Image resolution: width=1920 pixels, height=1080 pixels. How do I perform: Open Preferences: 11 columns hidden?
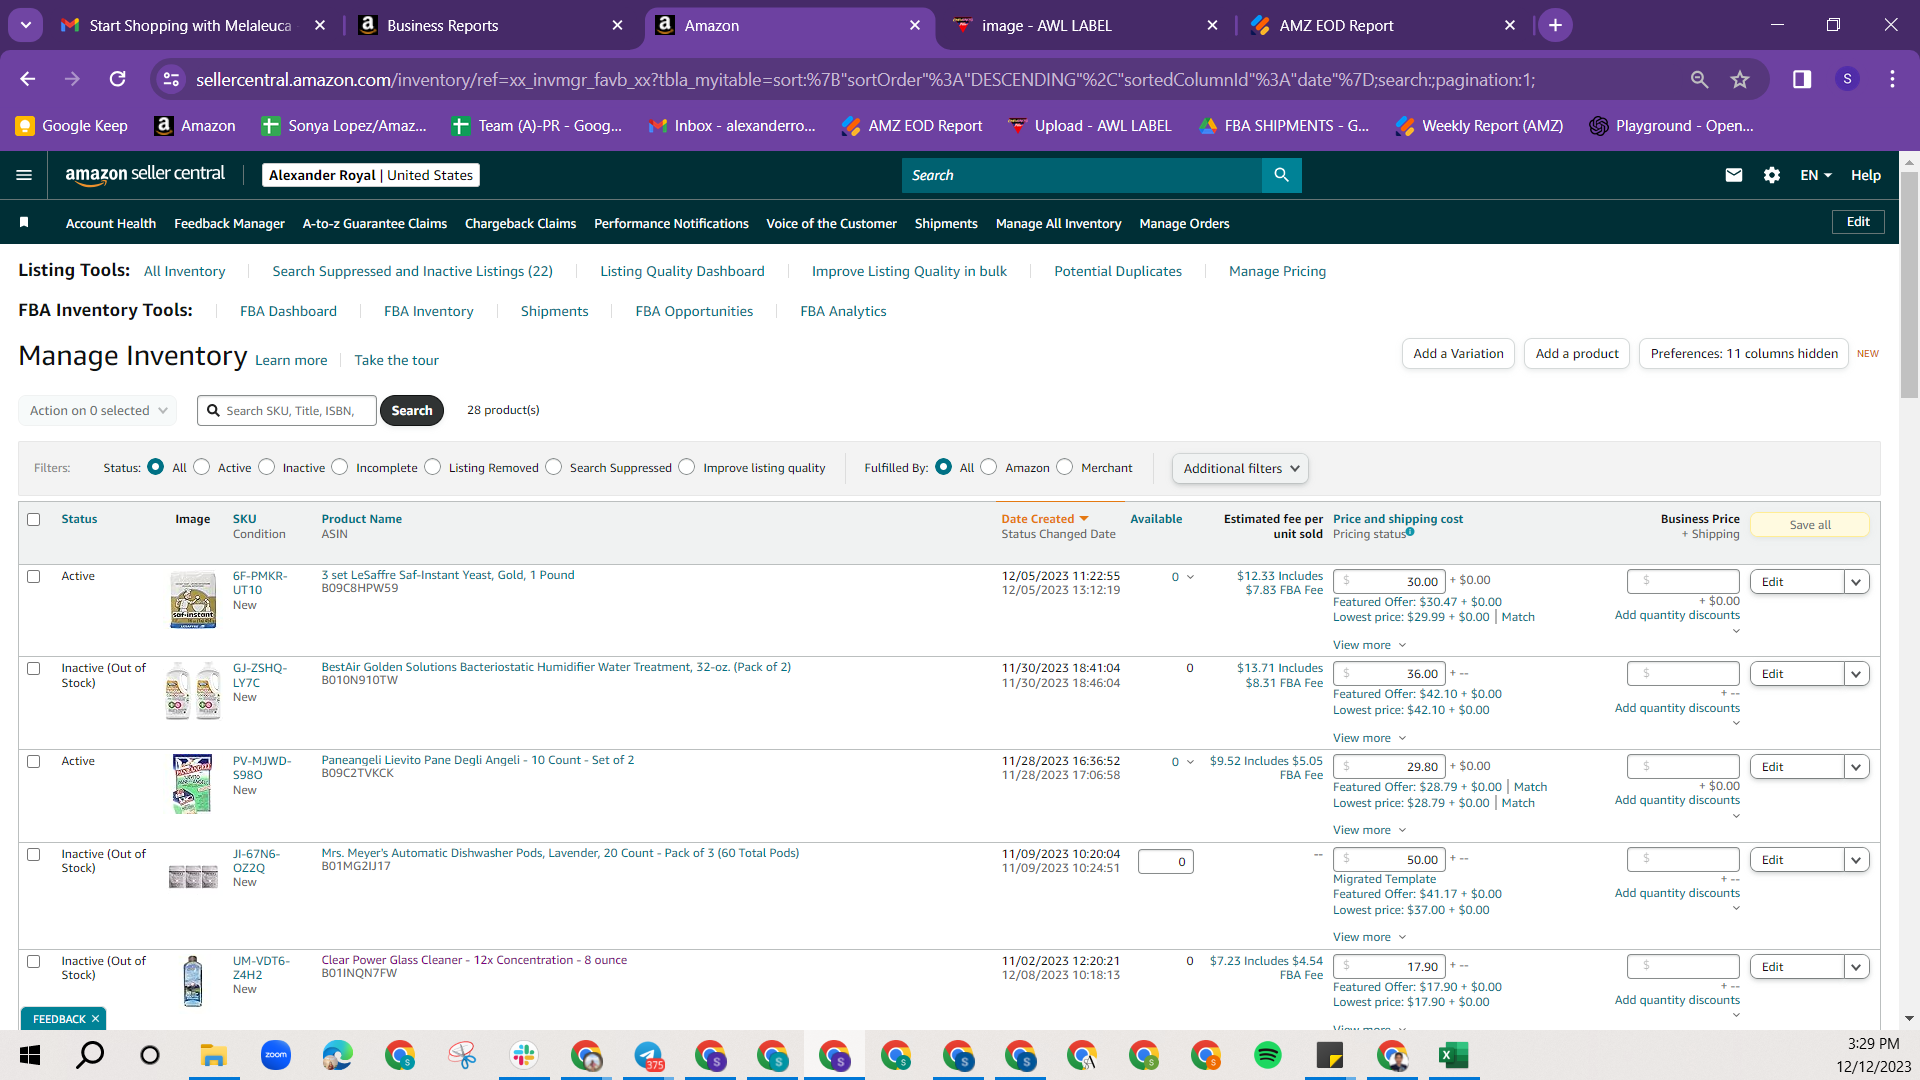coord(1744,354)
